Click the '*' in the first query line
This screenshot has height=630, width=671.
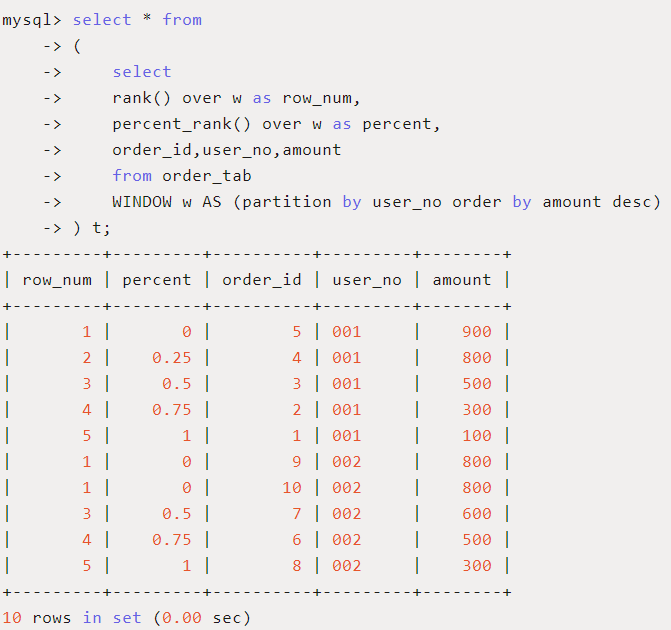147,18
